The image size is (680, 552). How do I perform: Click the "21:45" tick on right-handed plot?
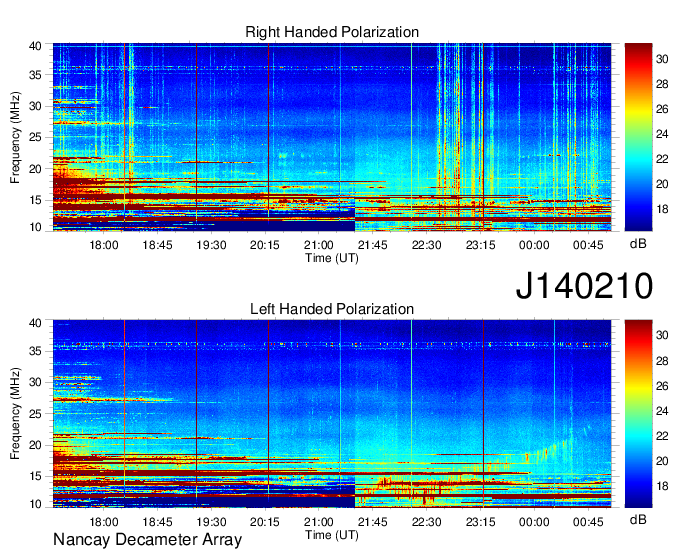[x=373, y=245]
